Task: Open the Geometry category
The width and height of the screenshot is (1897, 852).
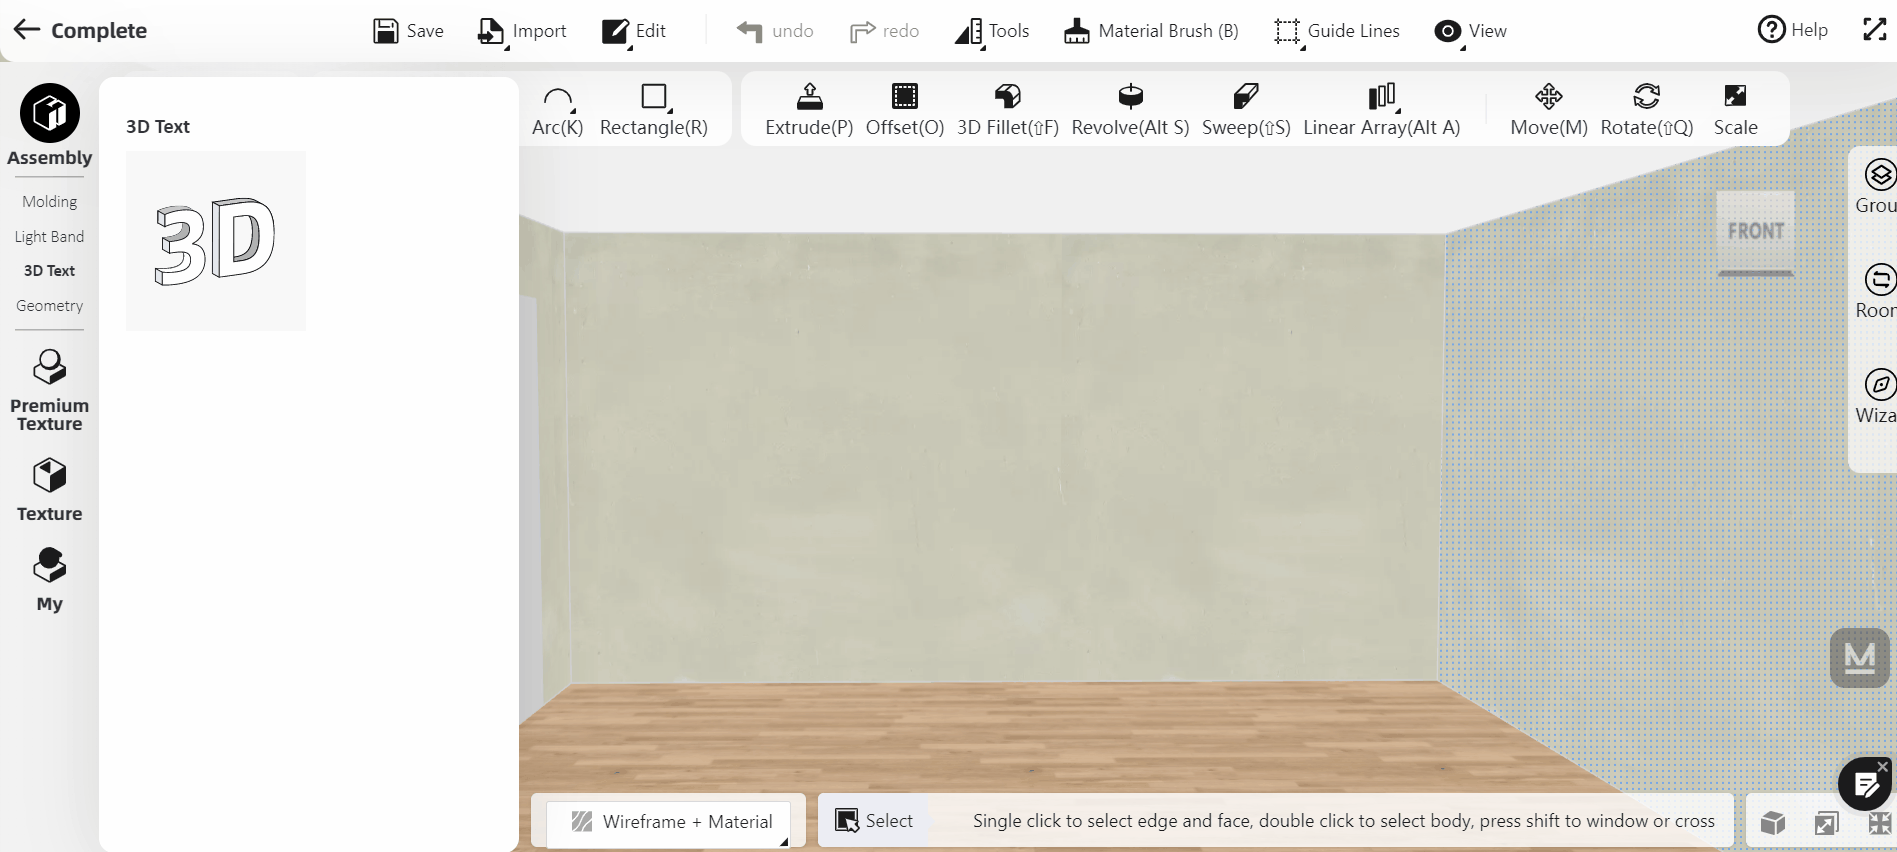Action: tap(50, 306)
